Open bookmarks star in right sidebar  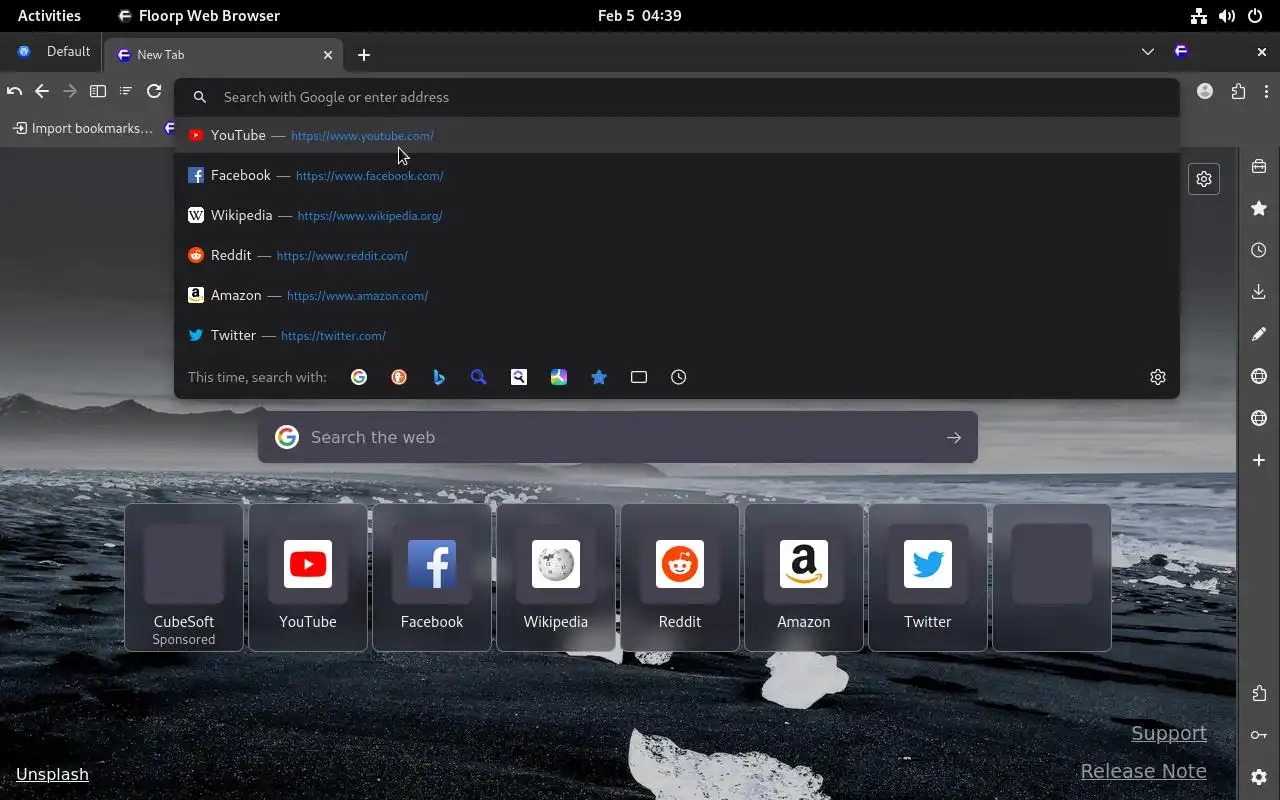tap(1259, 208)
